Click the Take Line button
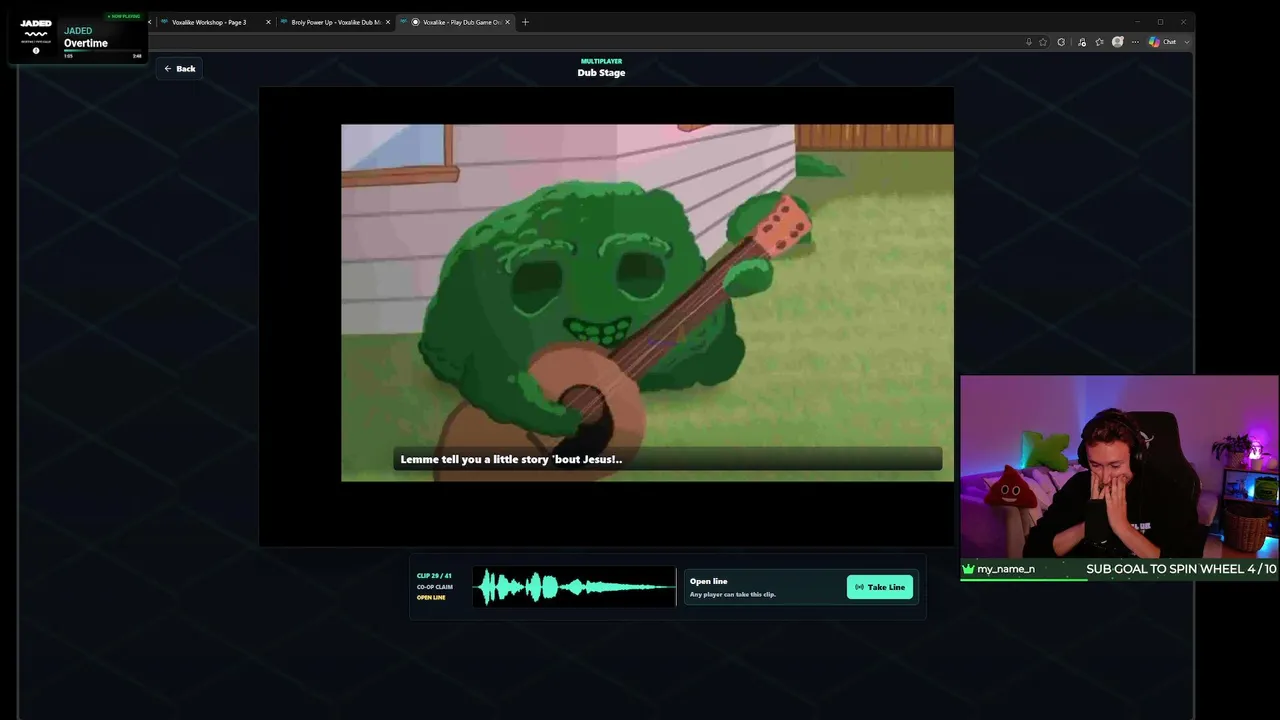 pyautogui.click(x=880, y=587)
